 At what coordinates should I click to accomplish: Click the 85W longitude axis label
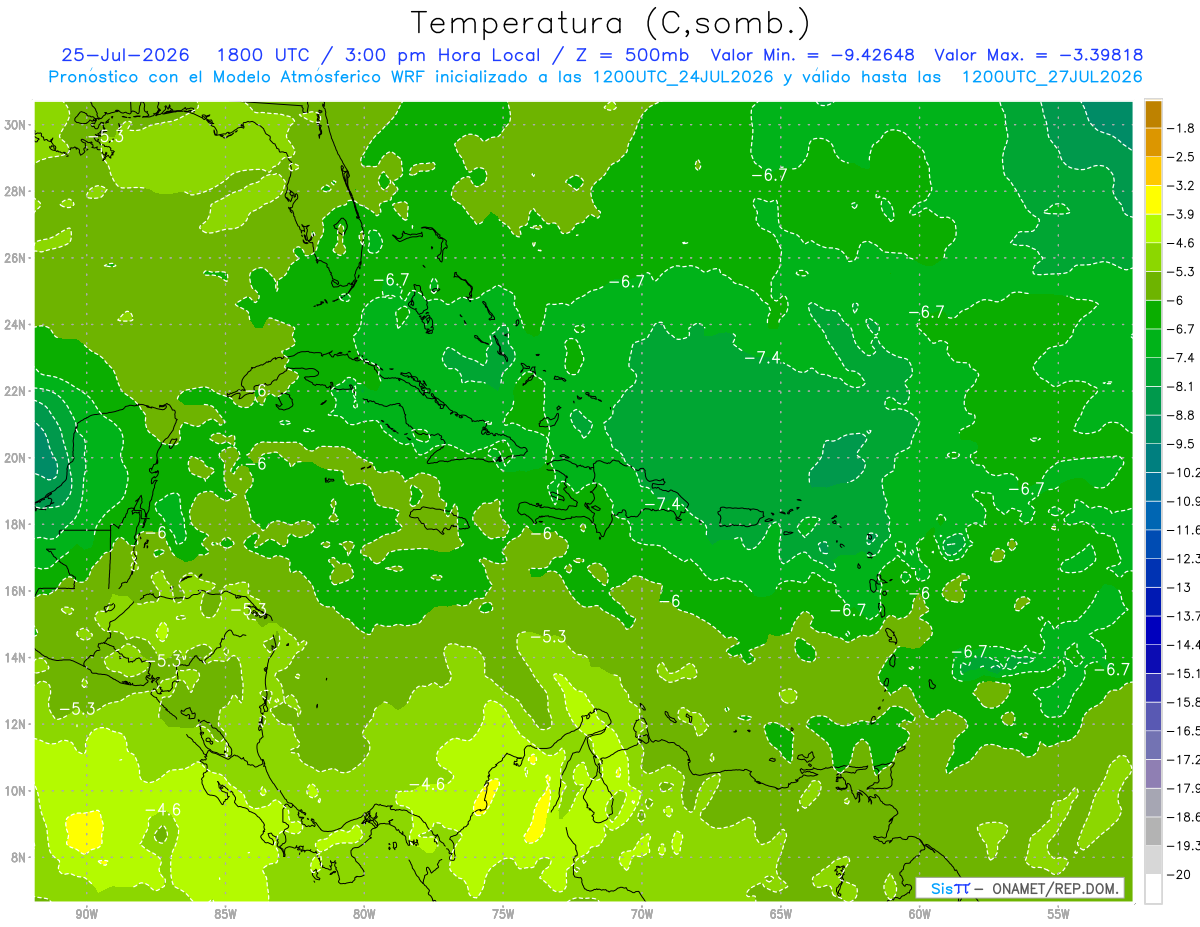pyautogui.click(x=225, y=914)
